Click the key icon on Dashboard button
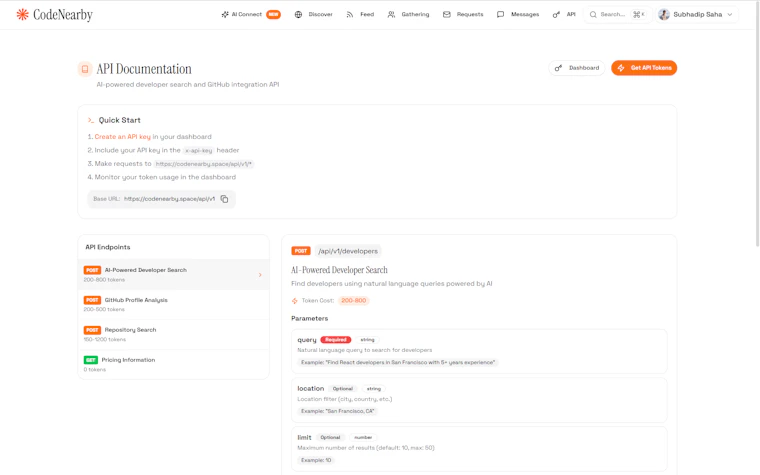 [x=558, y=68]
